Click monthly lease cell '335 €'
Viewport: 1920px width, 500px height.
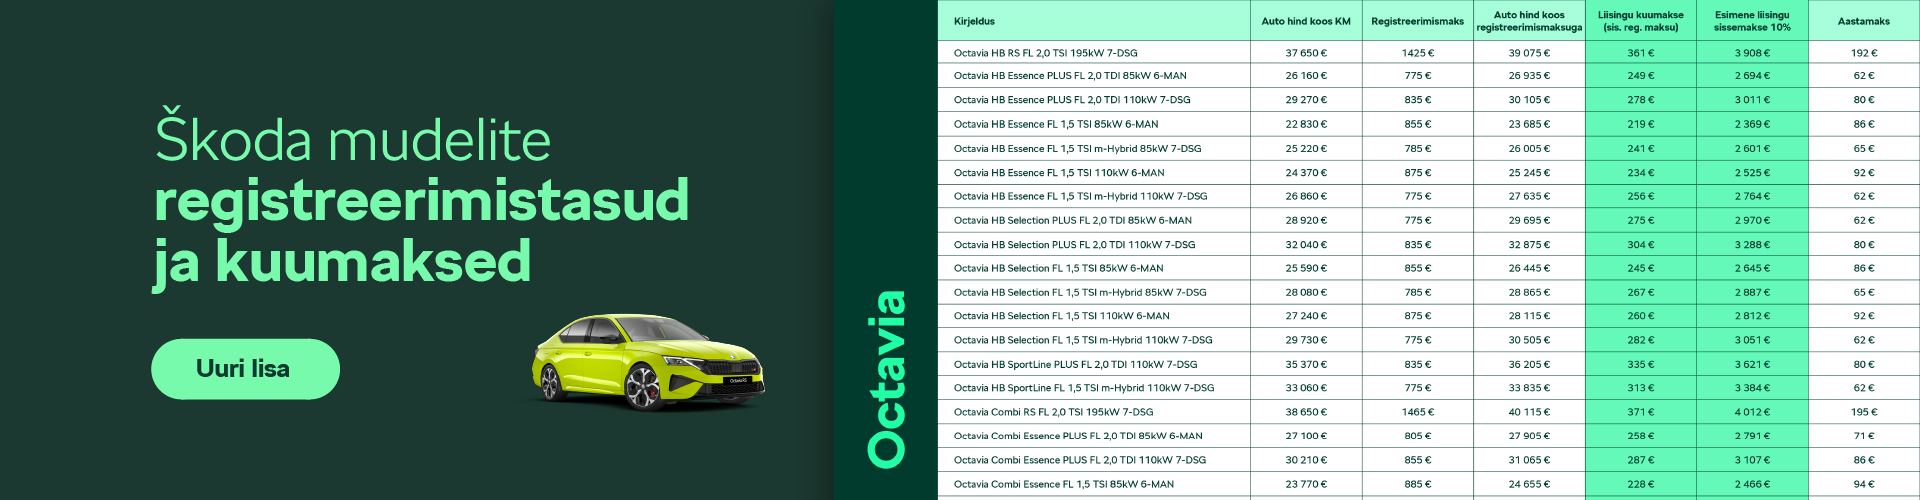[1640, 364]
